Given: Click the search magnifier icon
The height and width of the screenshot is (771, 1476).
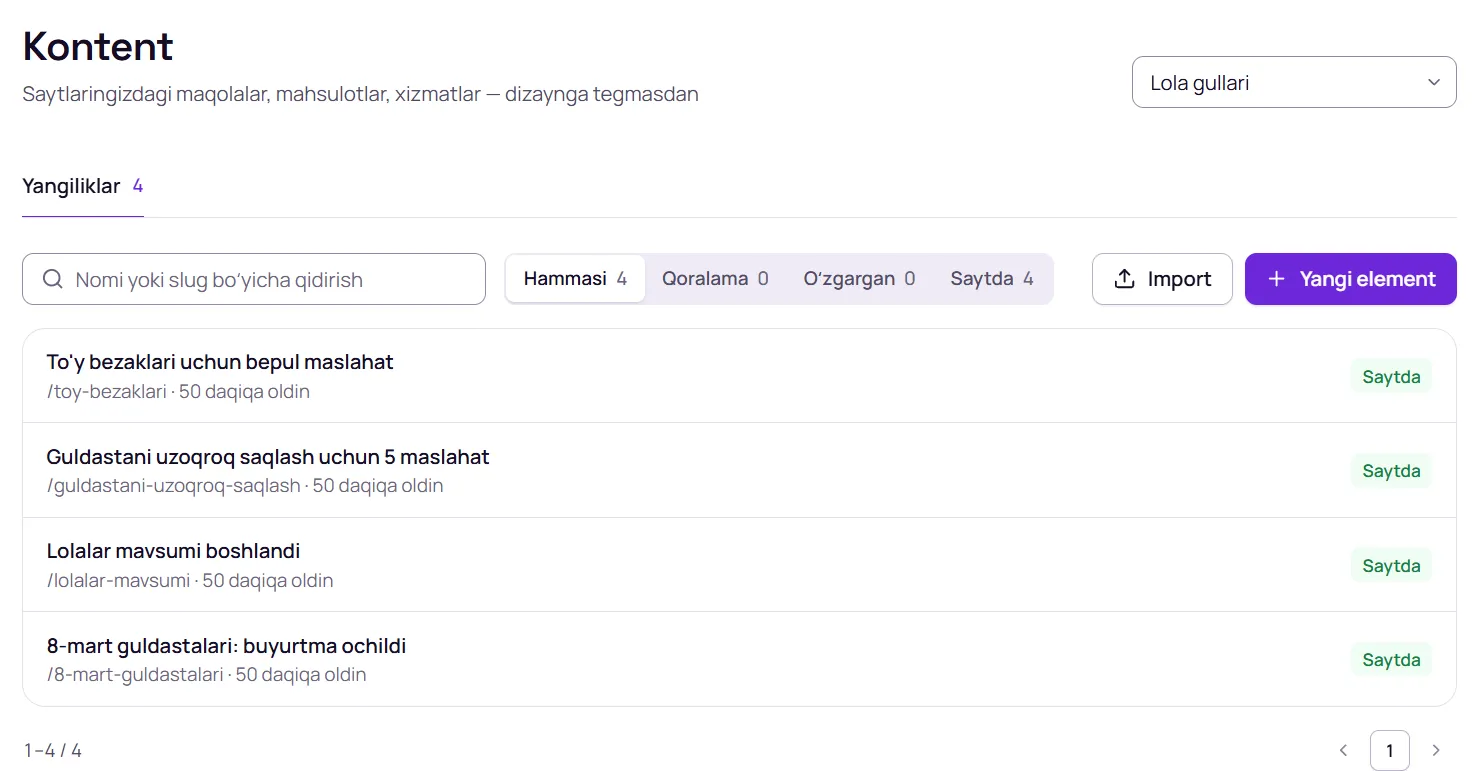Looking at the screenshot, I should point(53,279).
